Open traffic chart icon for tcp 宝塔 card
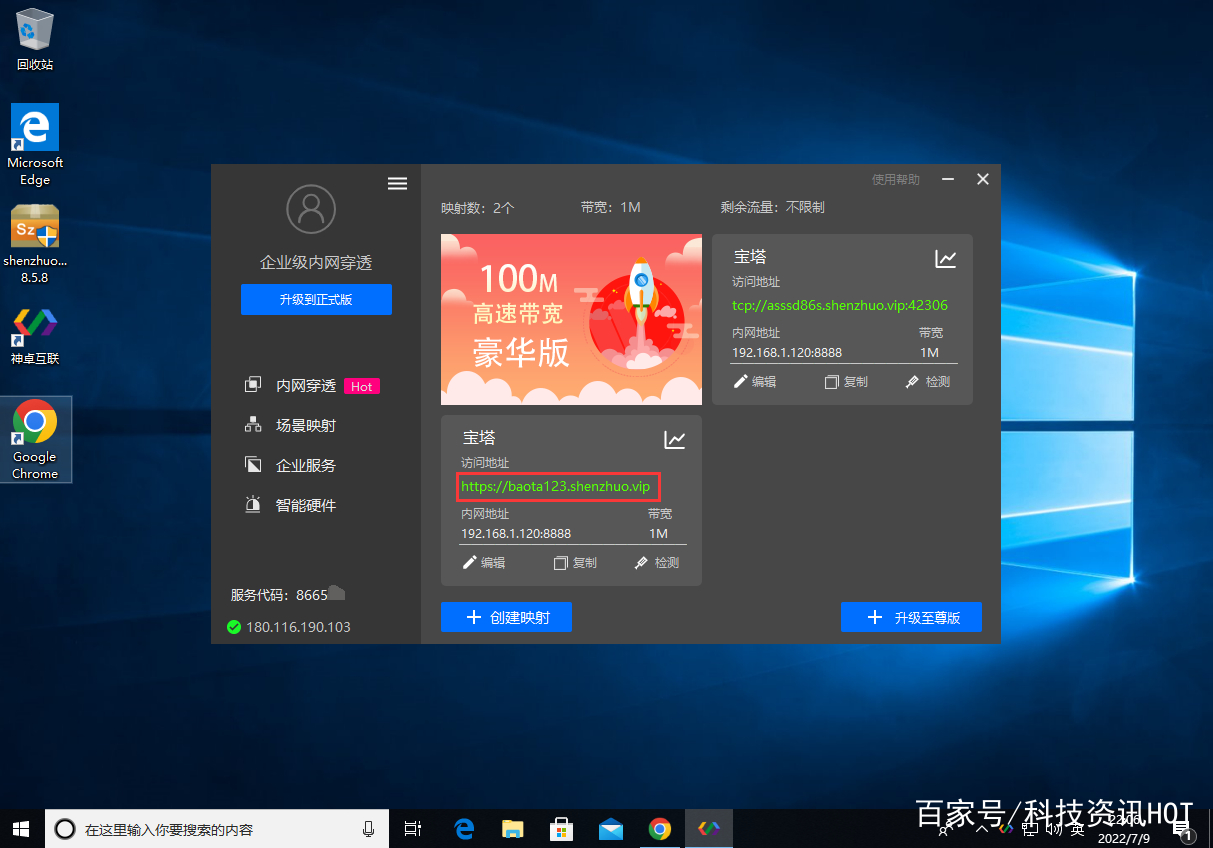 [x=946, y=259]
